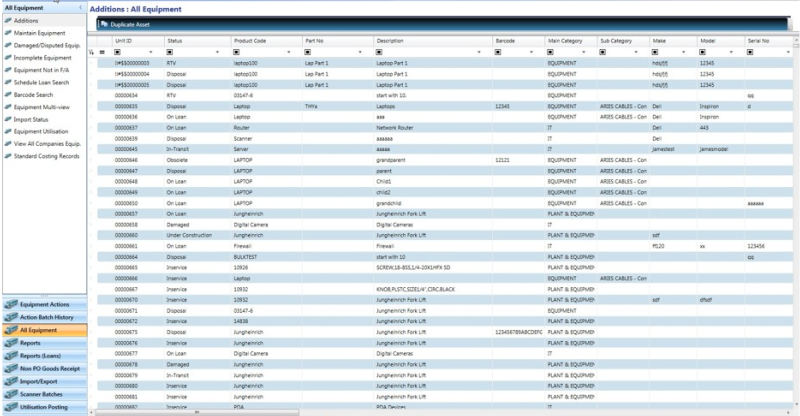800x416 pixels.
Task: Toggle Description filter condition box
Action: 379,52
